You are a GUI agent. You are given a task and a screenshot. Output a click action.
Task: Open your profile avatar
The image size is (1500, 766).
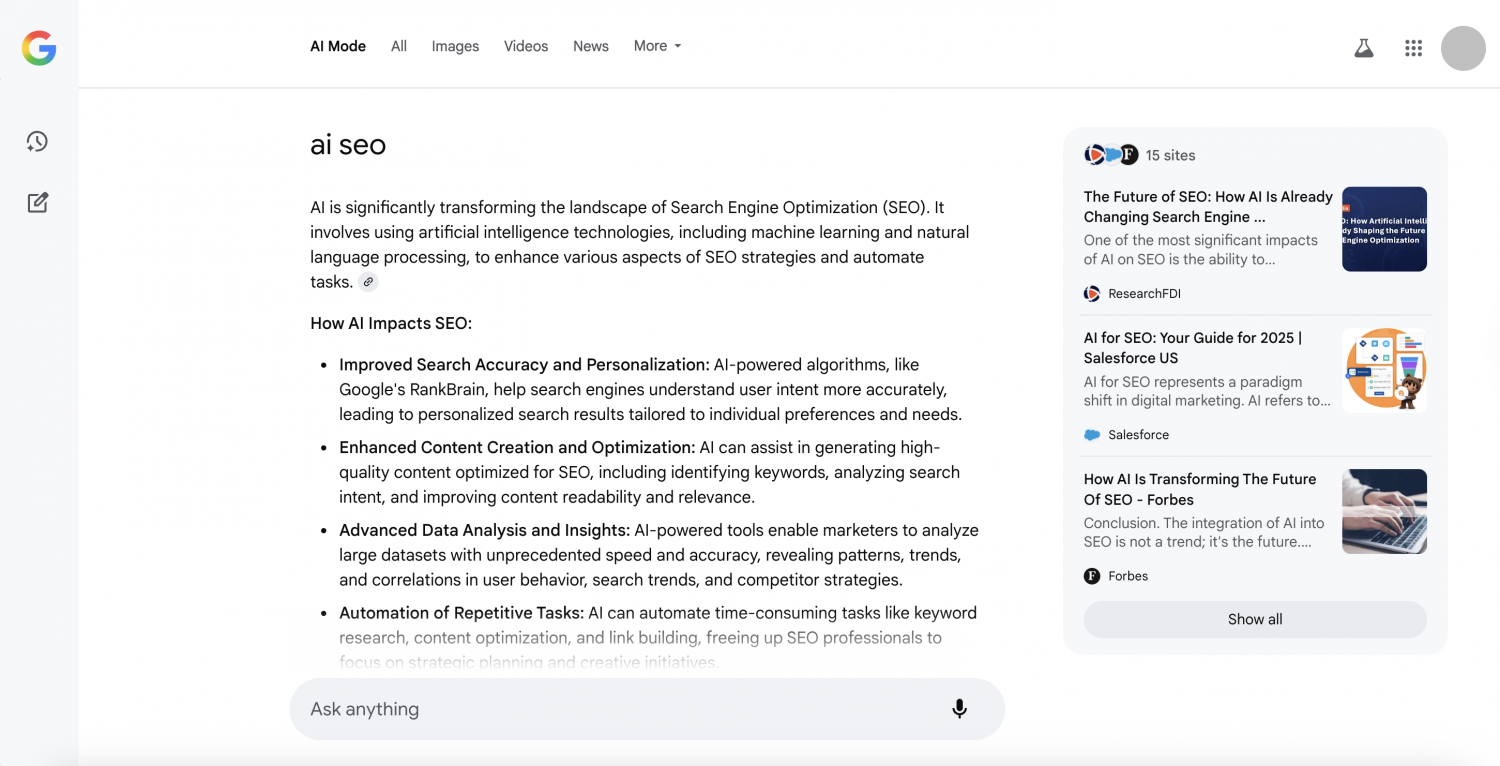pos(1462,48)
